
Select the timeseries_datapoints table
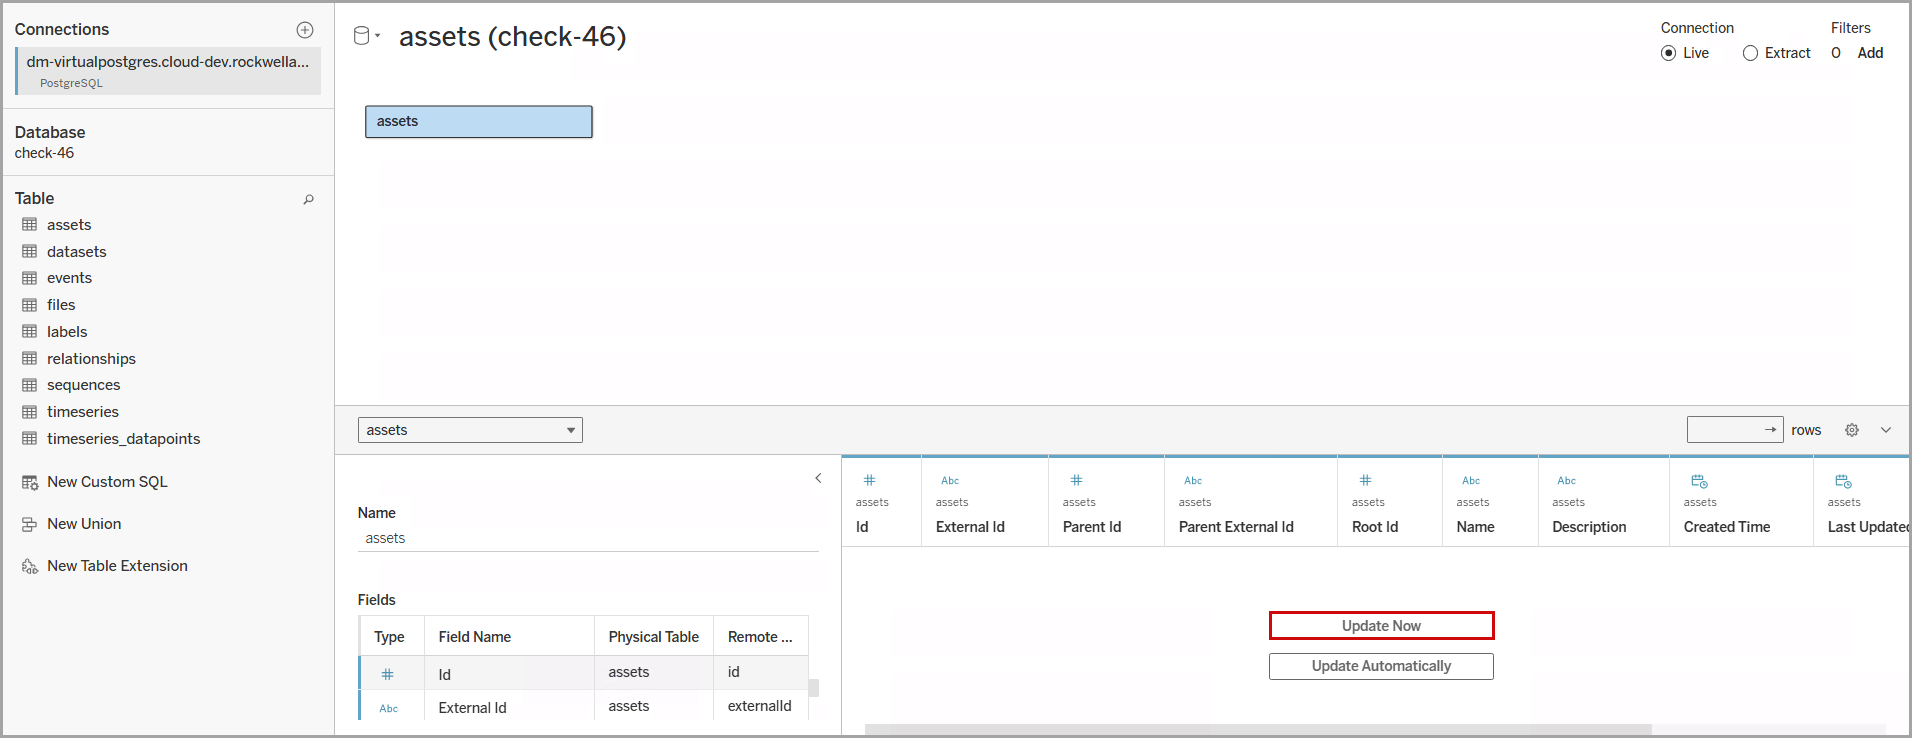[123, 439]
